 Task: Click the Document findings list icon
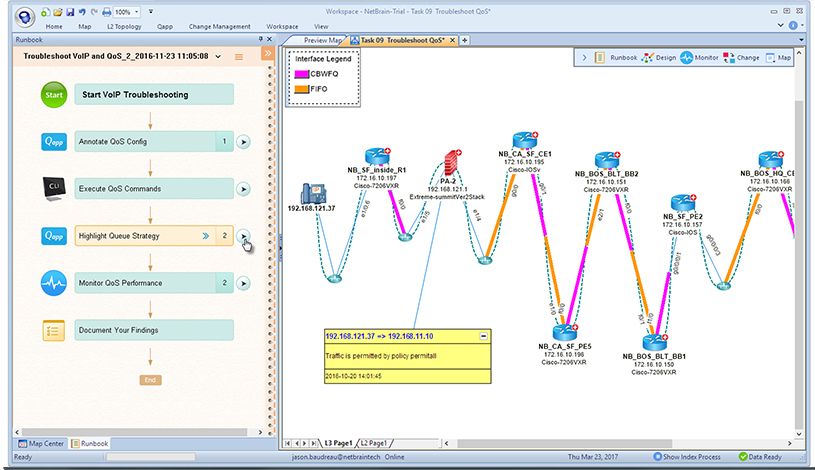[x=54, y=330]
